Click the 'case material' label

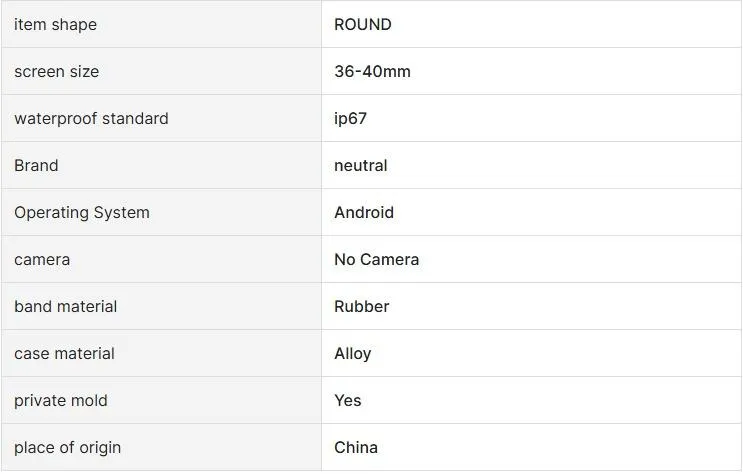64,354
